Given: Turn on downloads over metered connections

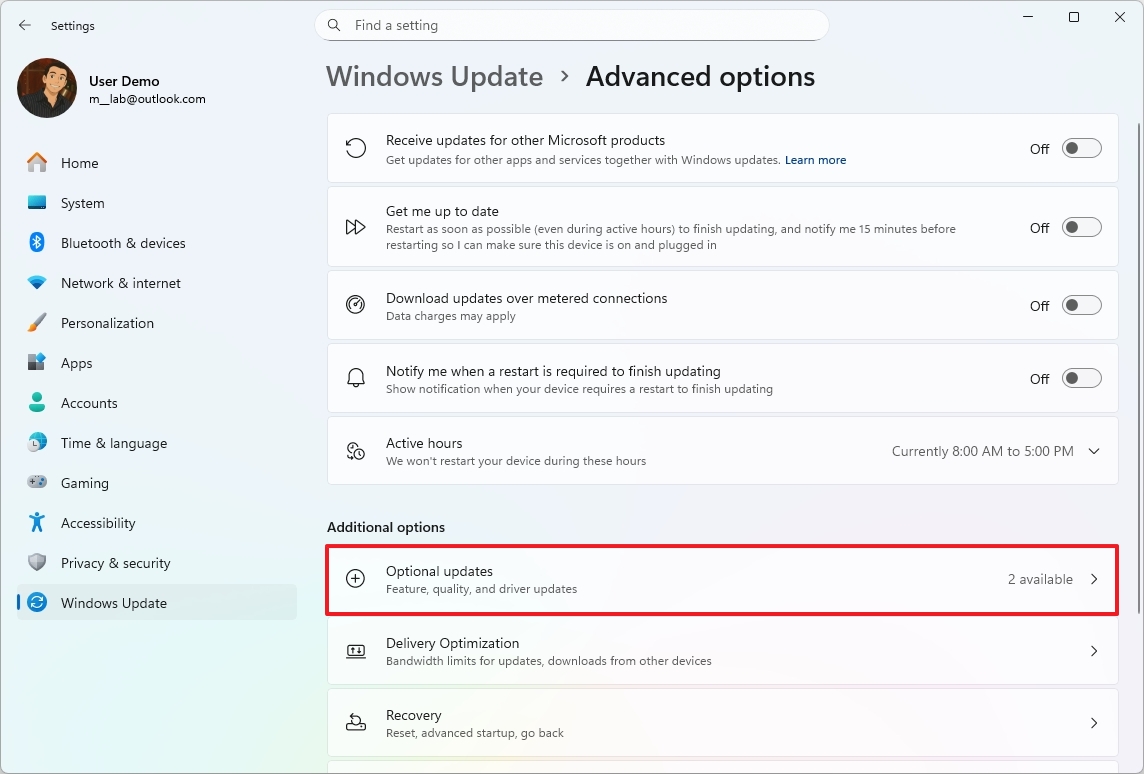Looking at the screenshot, I should coord(1081,305).
